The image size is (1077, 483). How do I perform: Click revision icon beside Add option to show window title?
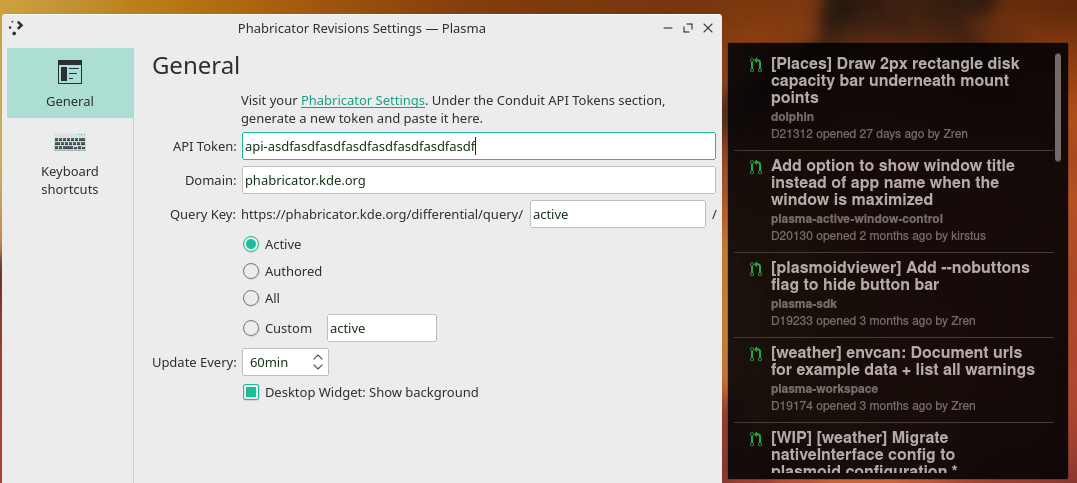point(756,166)
